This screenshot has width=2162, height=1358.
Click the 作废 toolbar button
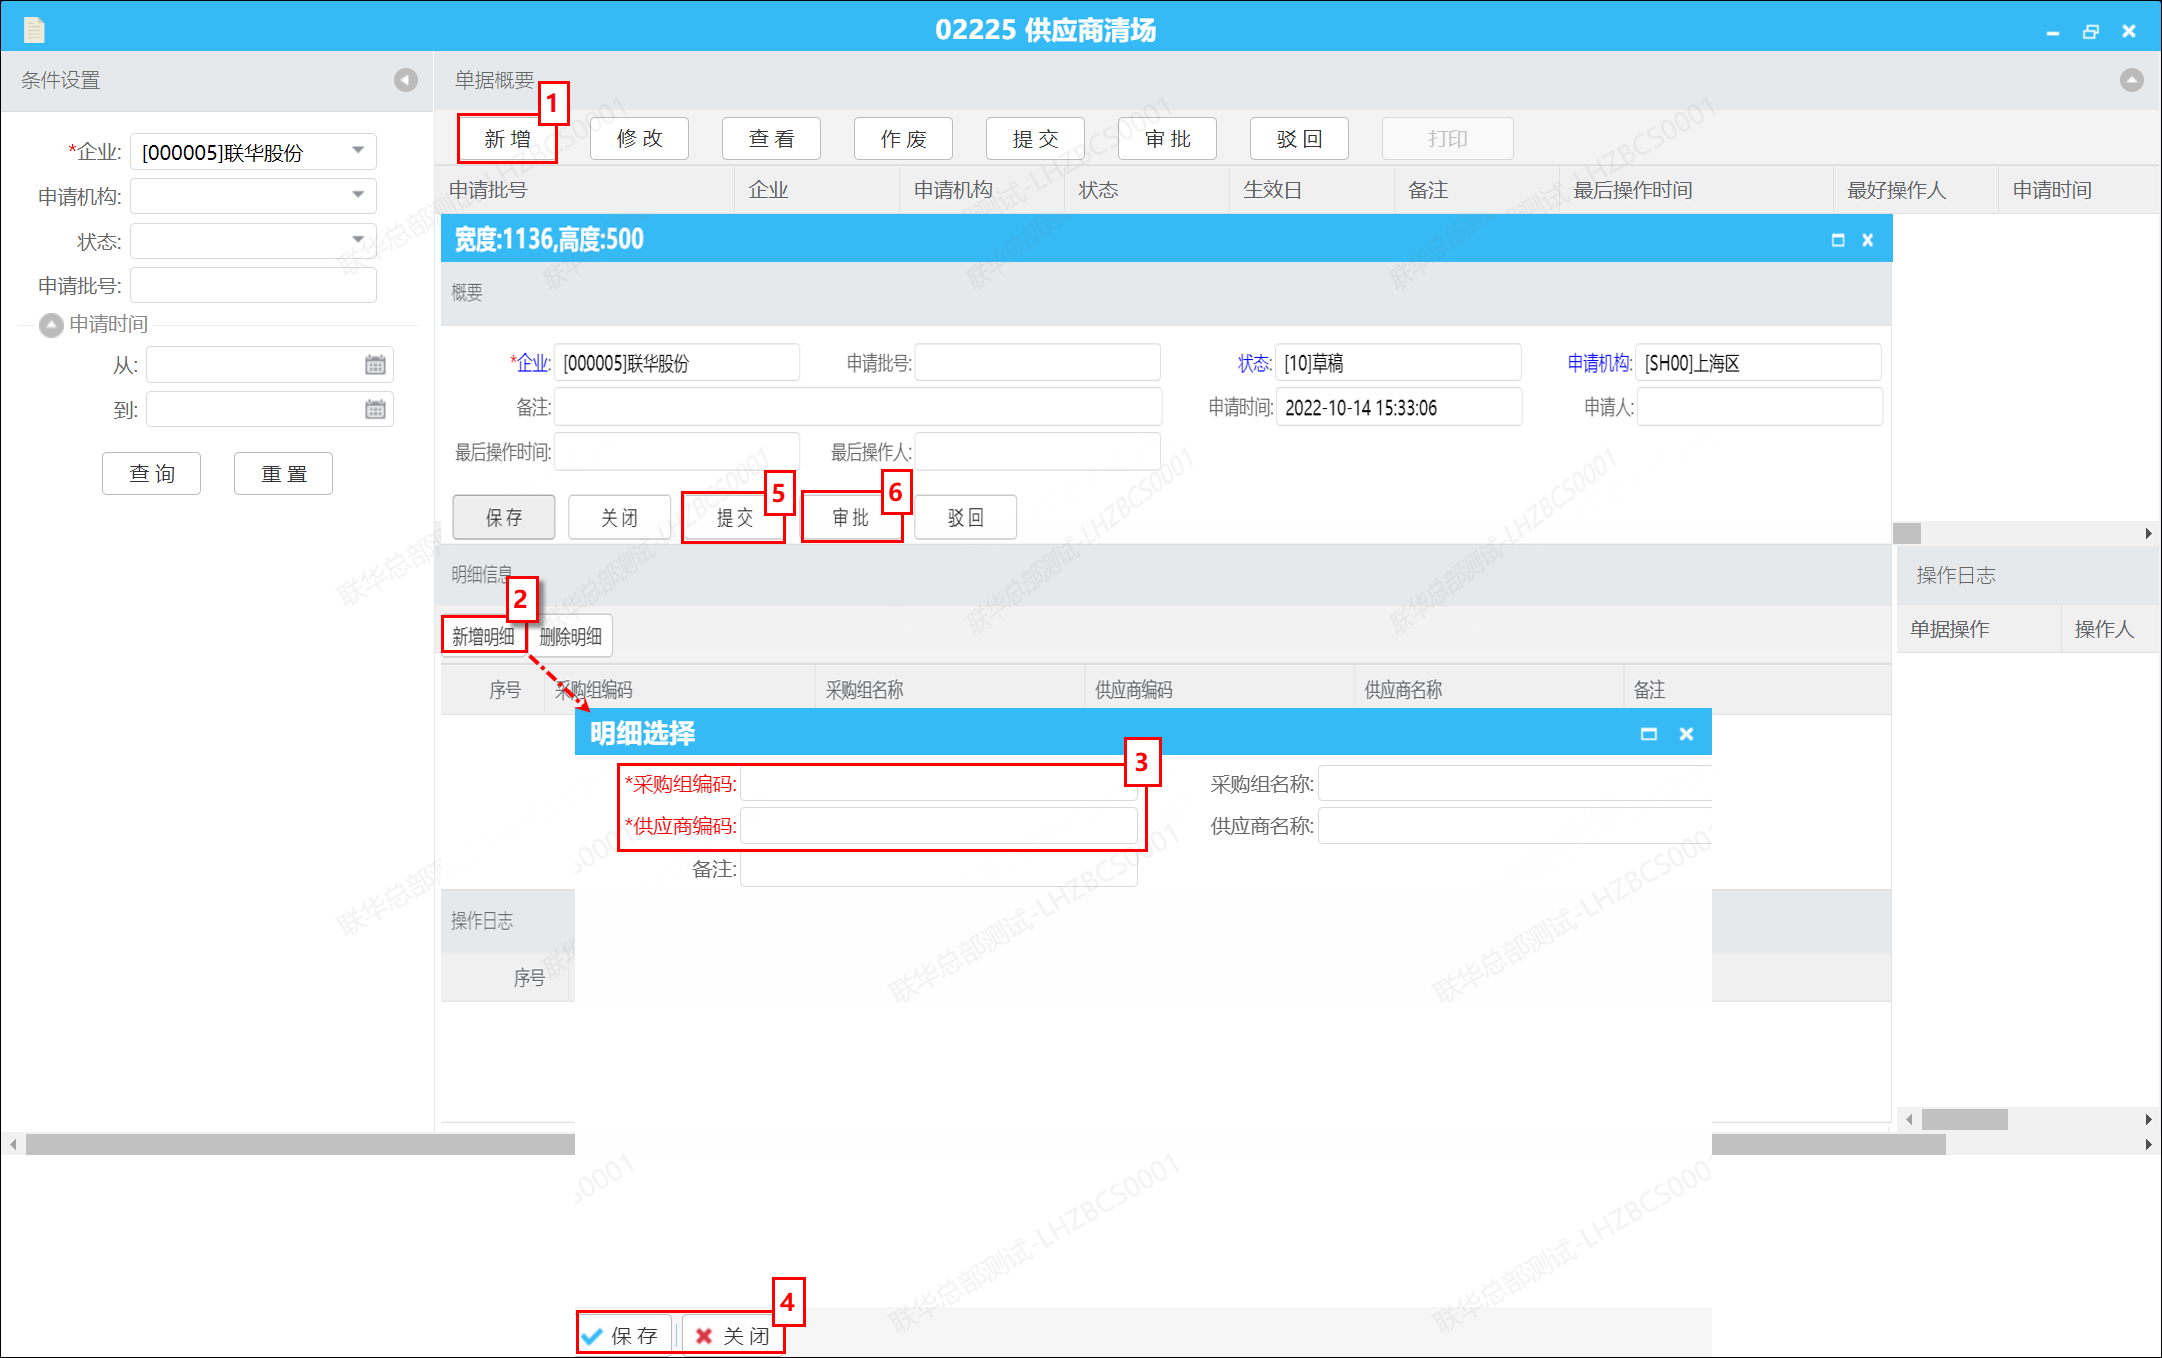point(903,138)
